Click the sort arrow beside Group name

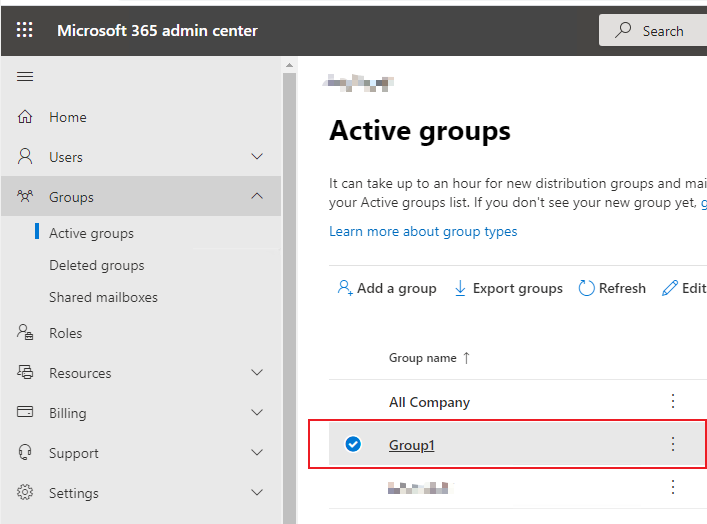tap(467, 358)
